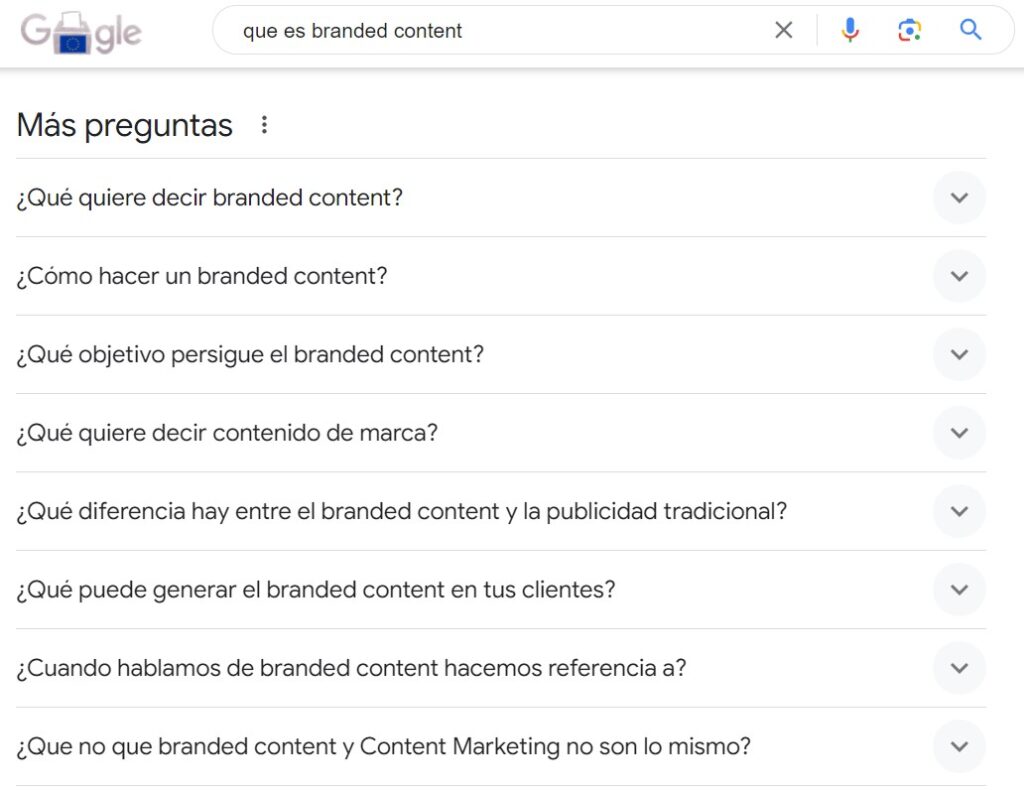Clear the search query with the X icon
This screenshot has width=1024, height=790.
(x=783, y=30)
